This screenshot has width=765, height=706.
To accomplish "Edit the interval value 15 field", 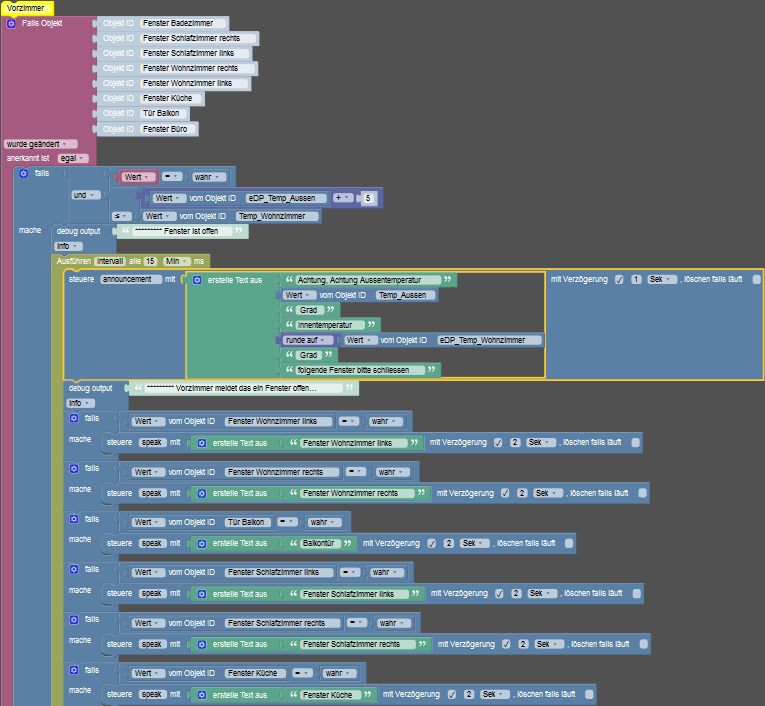I will tap(150, 261).
